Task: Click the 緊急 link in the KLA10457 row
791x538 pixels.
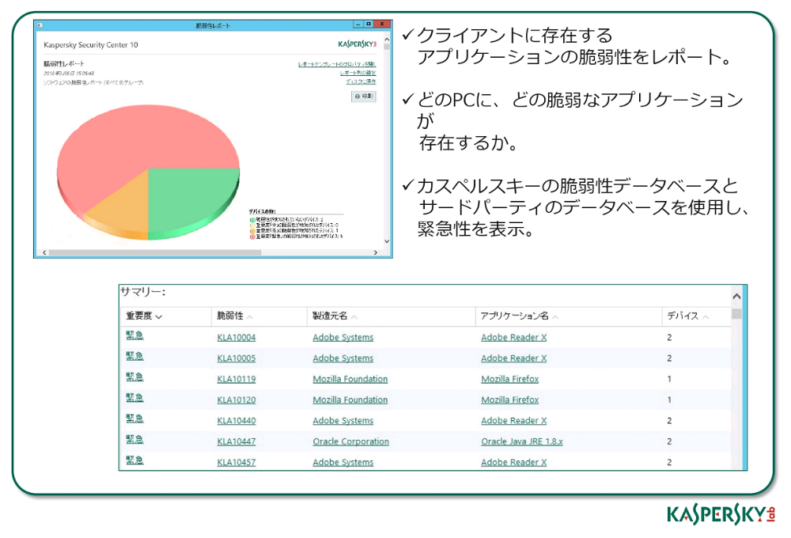Action: tap(135, 460)
